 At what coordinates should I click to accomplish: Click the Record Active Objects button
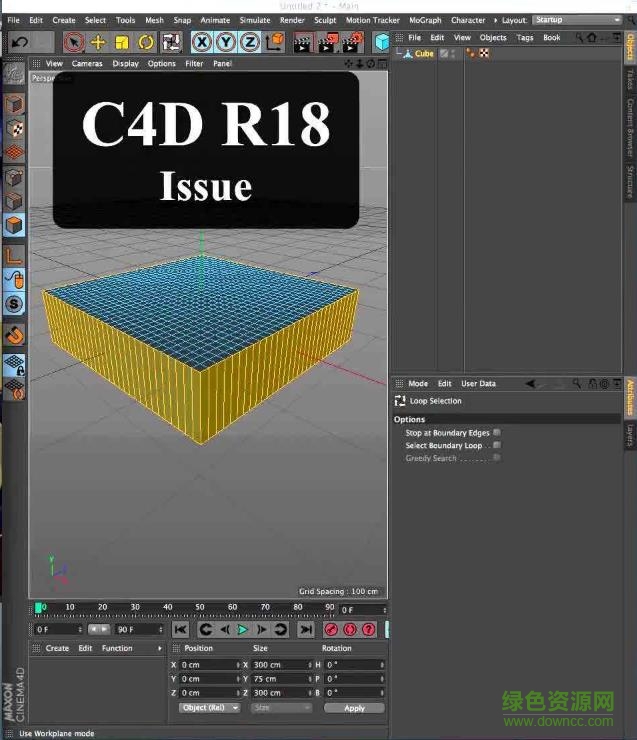click(331, 629)
